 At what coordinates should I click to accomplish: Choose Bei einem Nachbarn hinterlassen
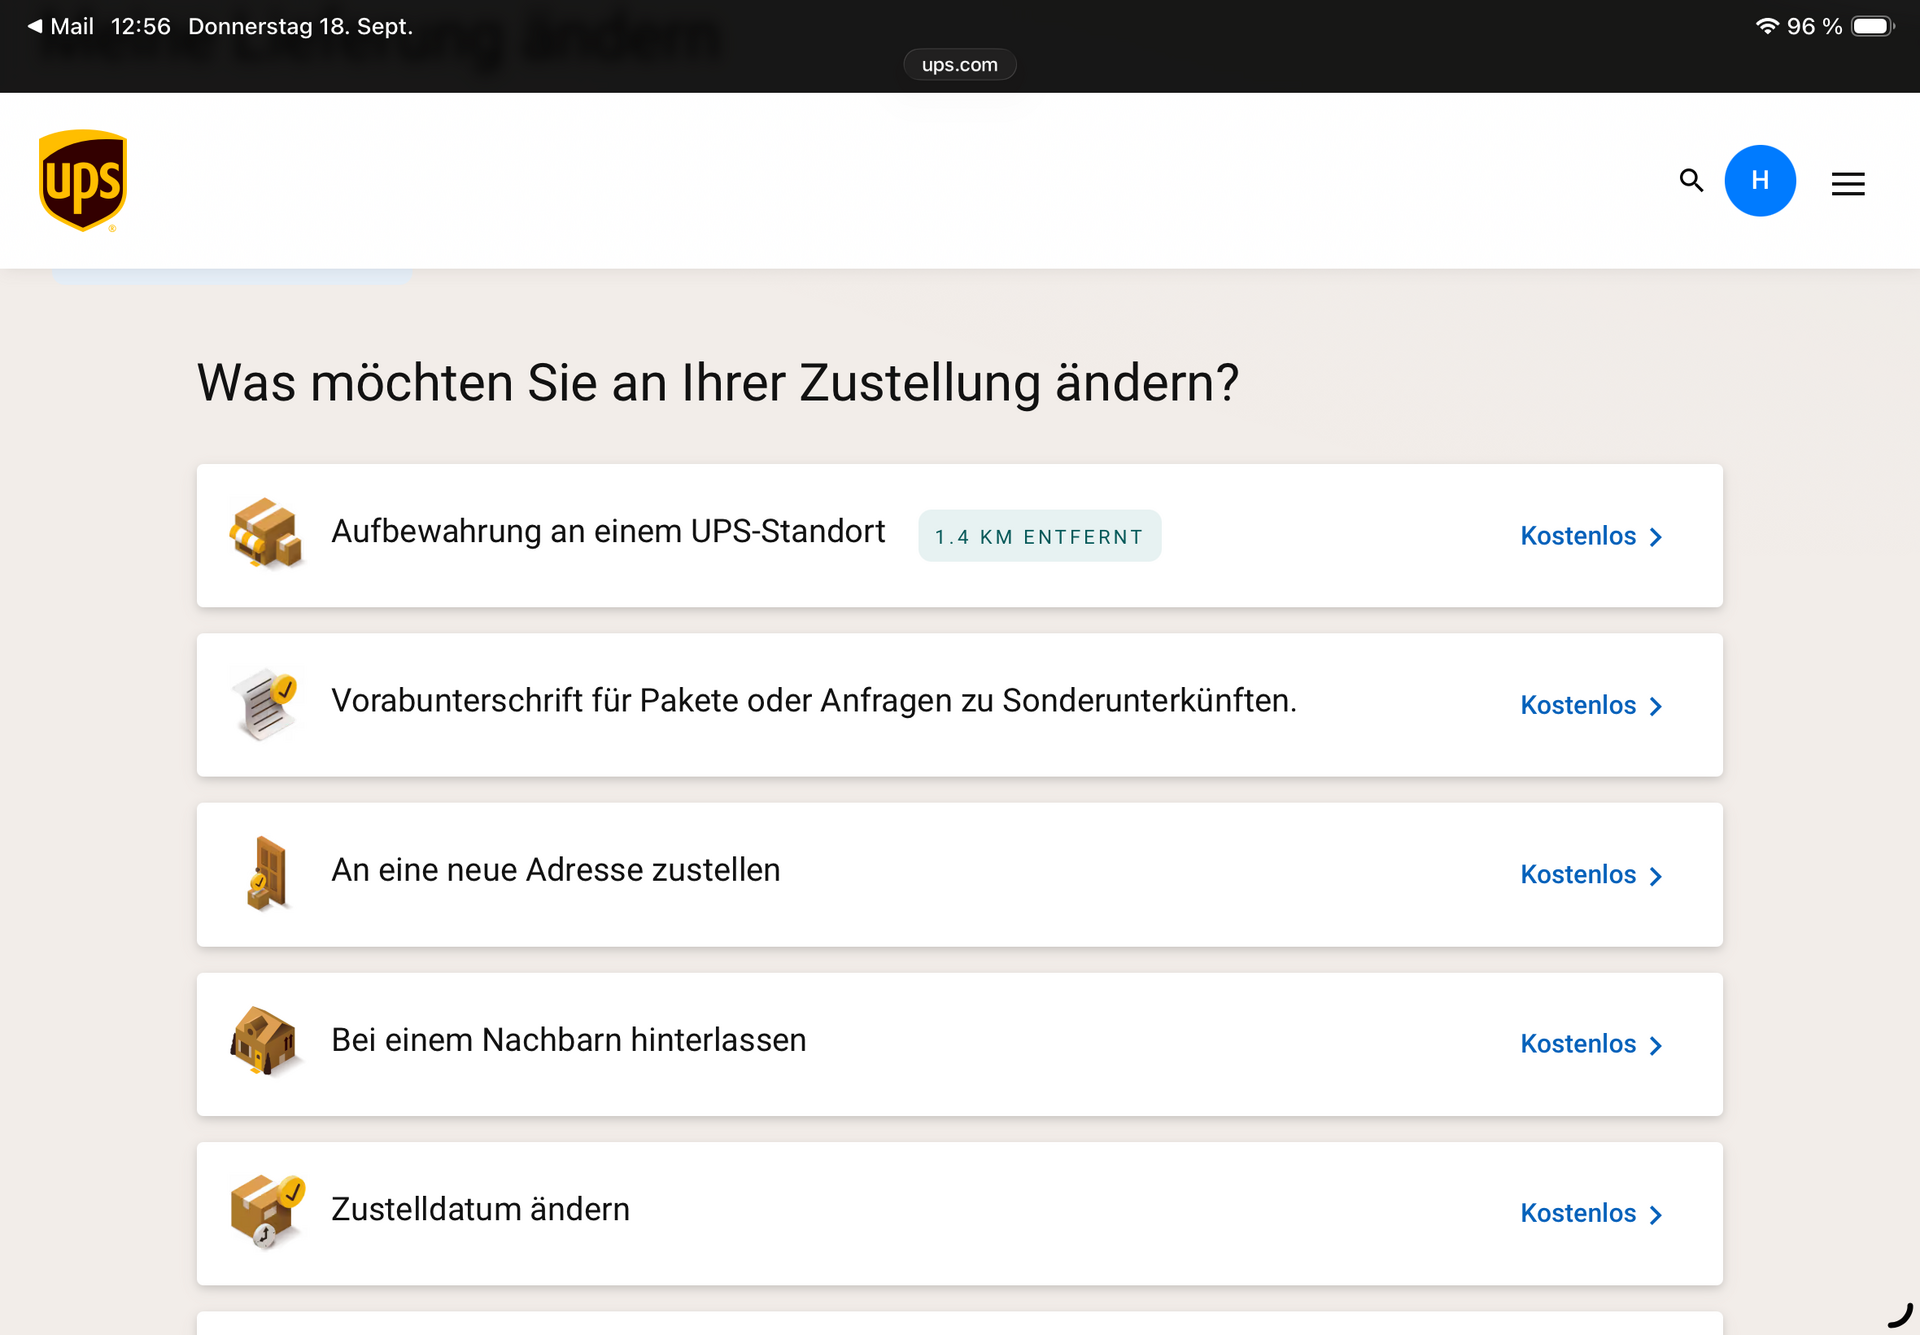point(568,1040)
